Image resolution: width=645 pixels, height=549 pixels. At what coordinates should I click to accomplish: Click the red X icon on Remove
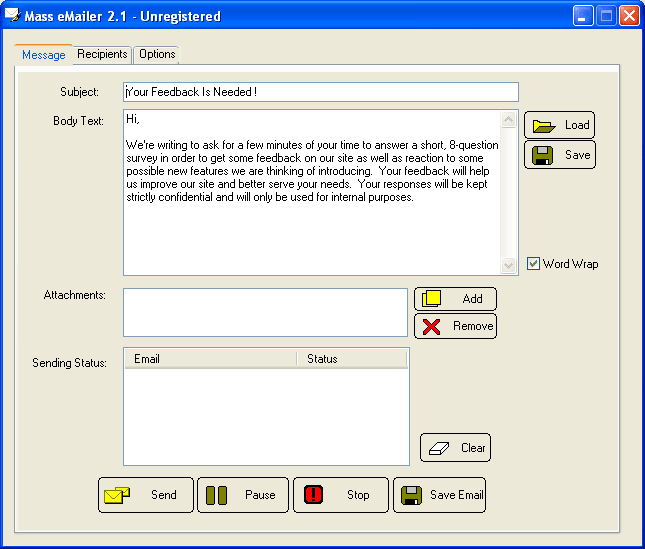[x=431, y=327]
